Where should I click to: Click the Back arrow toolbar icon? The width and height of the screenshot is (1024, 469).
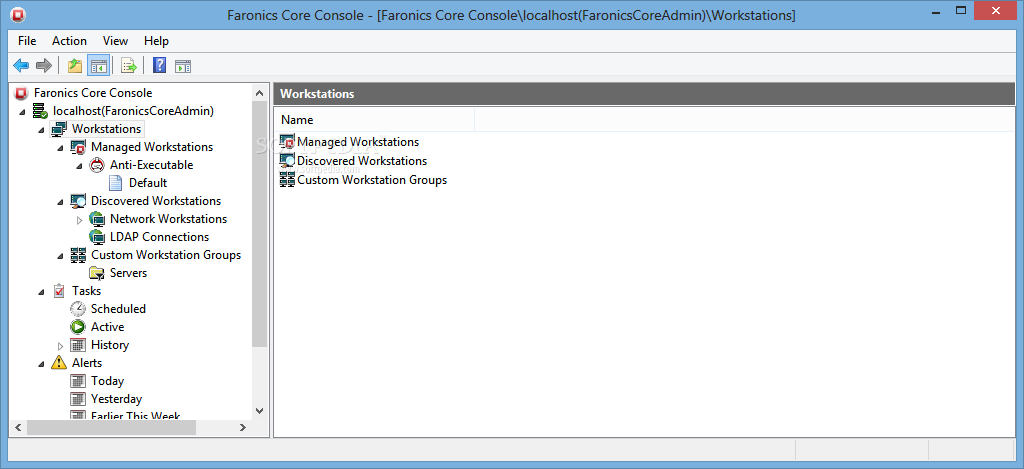[x=21, y=65]
